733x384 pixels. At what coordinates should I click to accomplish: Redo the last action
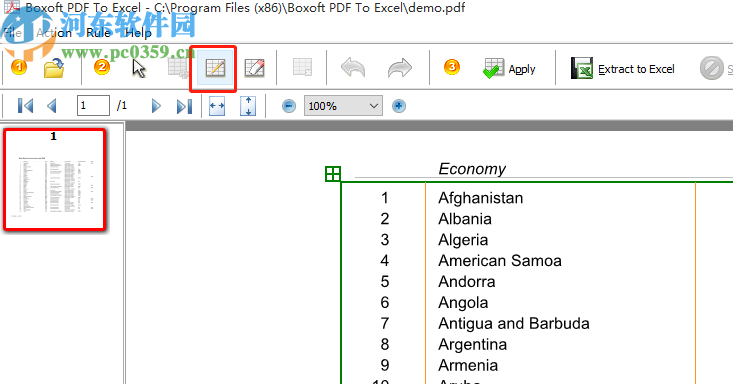[x=400, y=68]
